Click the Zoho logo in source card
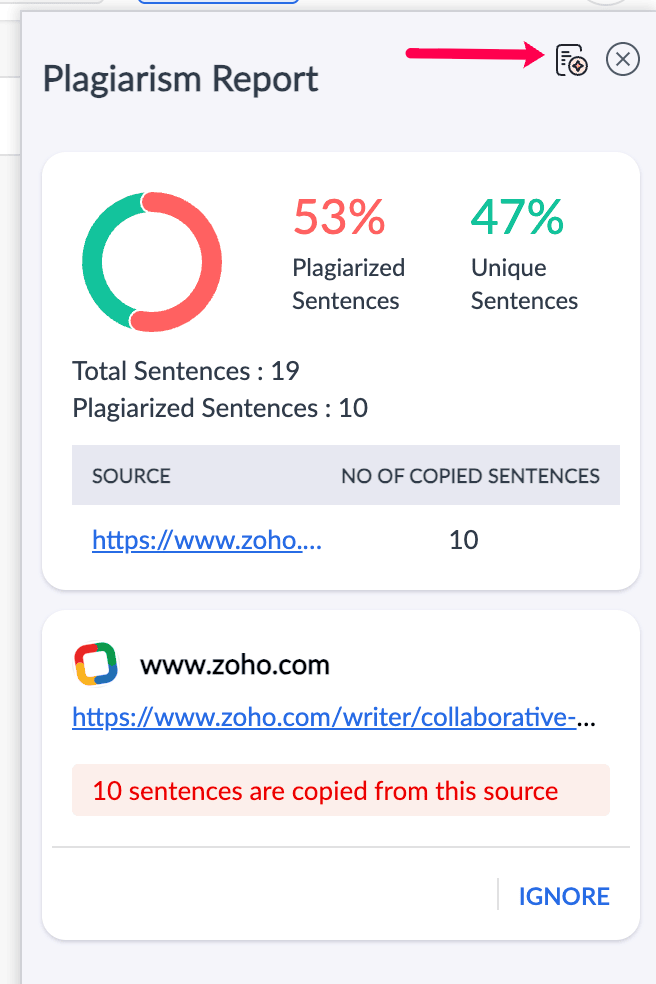This screenshot has height=984, width=656. [96, 664]
